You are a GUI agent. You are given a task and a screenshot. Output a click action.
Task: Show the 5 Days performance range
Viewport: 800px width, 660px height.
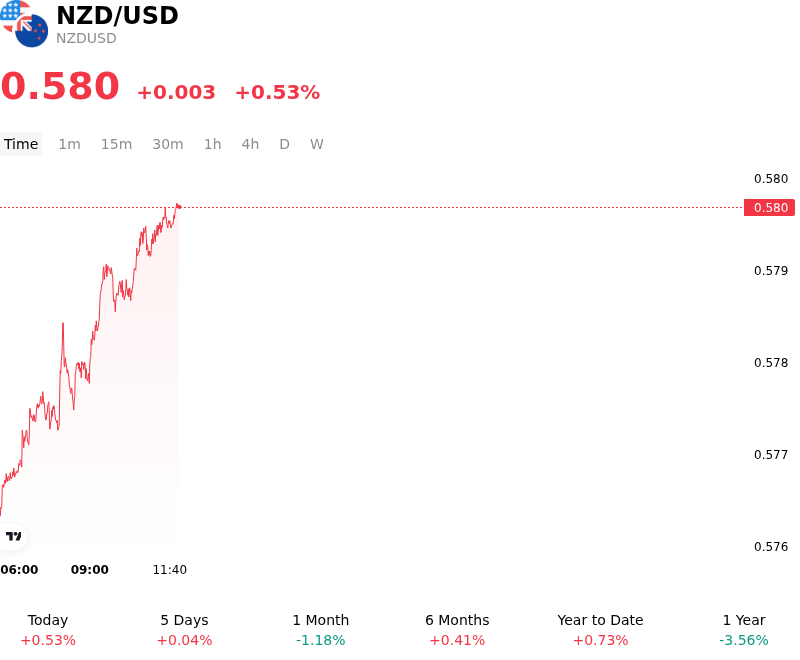click(x=184, y=630)
